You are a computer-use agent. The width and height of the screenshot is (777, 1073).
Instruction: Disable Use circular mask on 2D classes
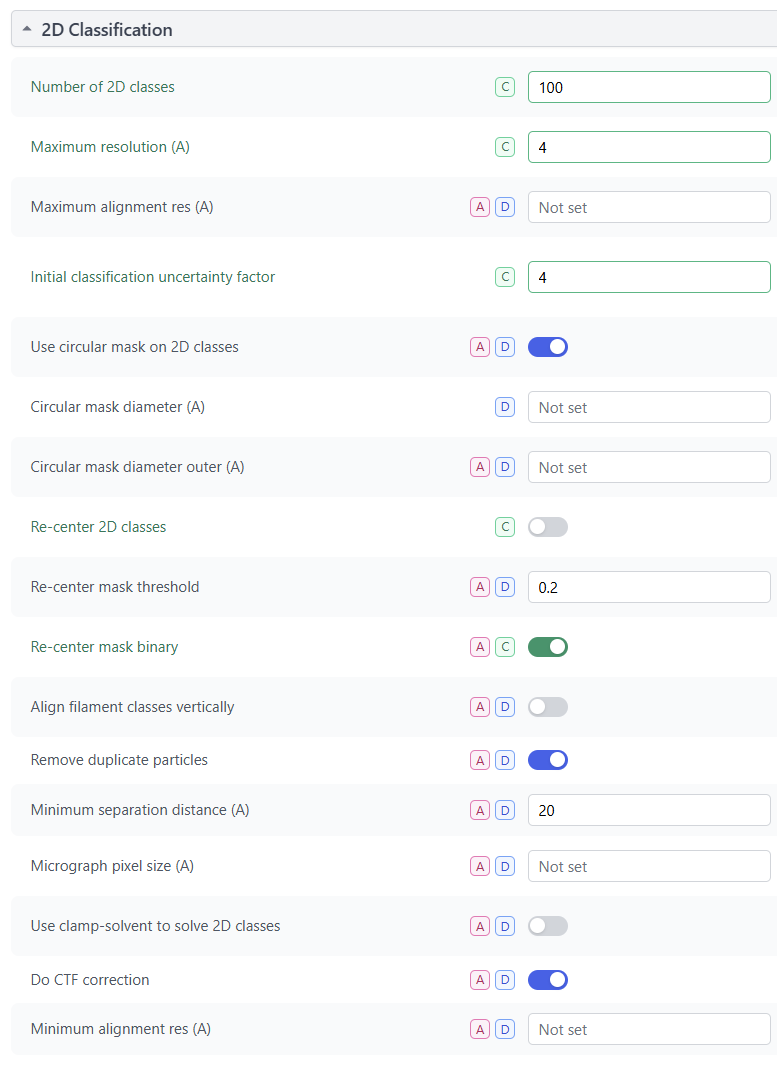pos(548,347)
